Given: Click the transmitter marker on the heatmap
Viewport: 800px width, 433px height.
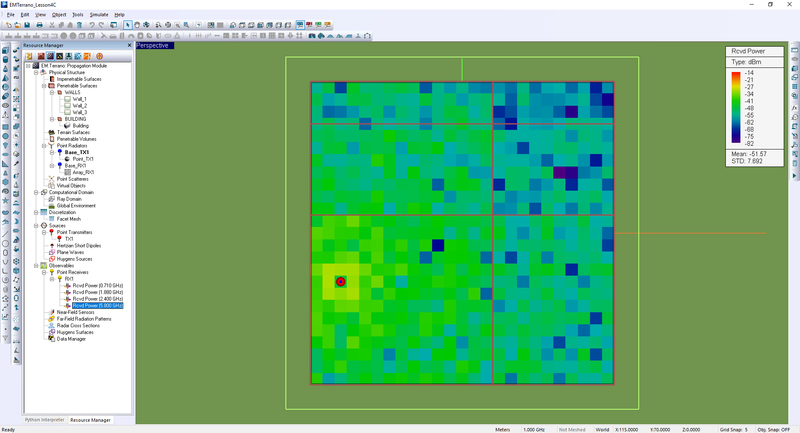Looking at the screenshot, I should [340, 282].
